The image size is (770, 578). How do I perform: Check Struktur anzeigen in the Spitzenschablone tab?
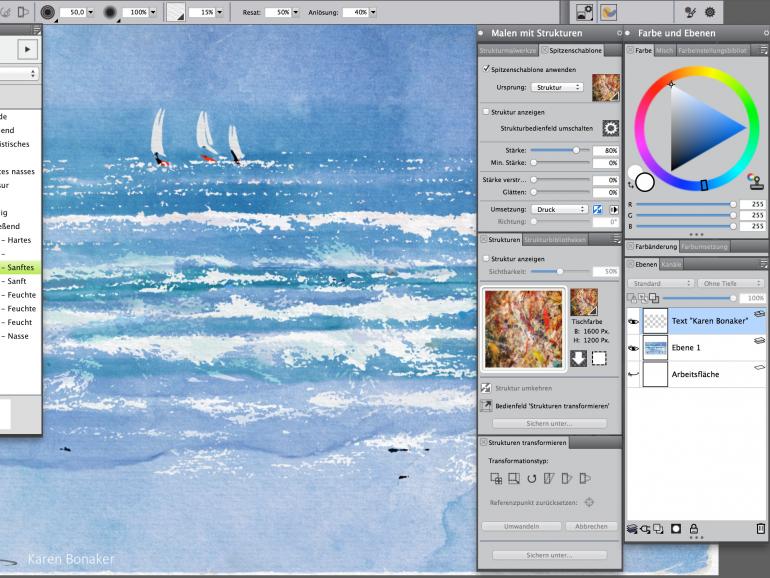[x=486, y=112]
